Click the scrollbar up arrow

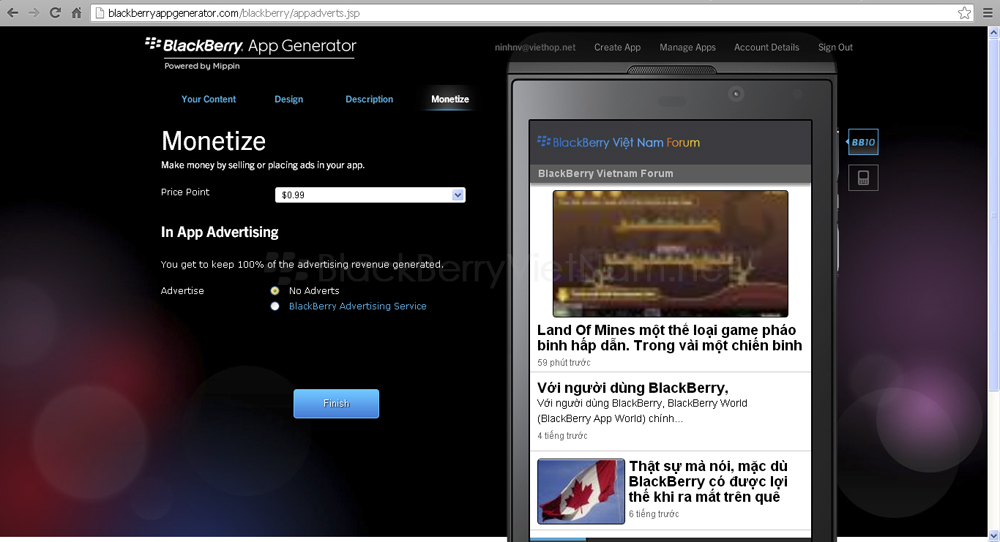994,31
